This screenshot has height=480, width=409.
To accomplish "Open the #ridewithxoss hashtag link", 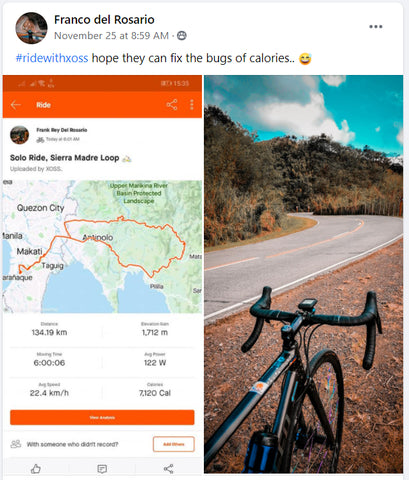I will click(52, 58).
